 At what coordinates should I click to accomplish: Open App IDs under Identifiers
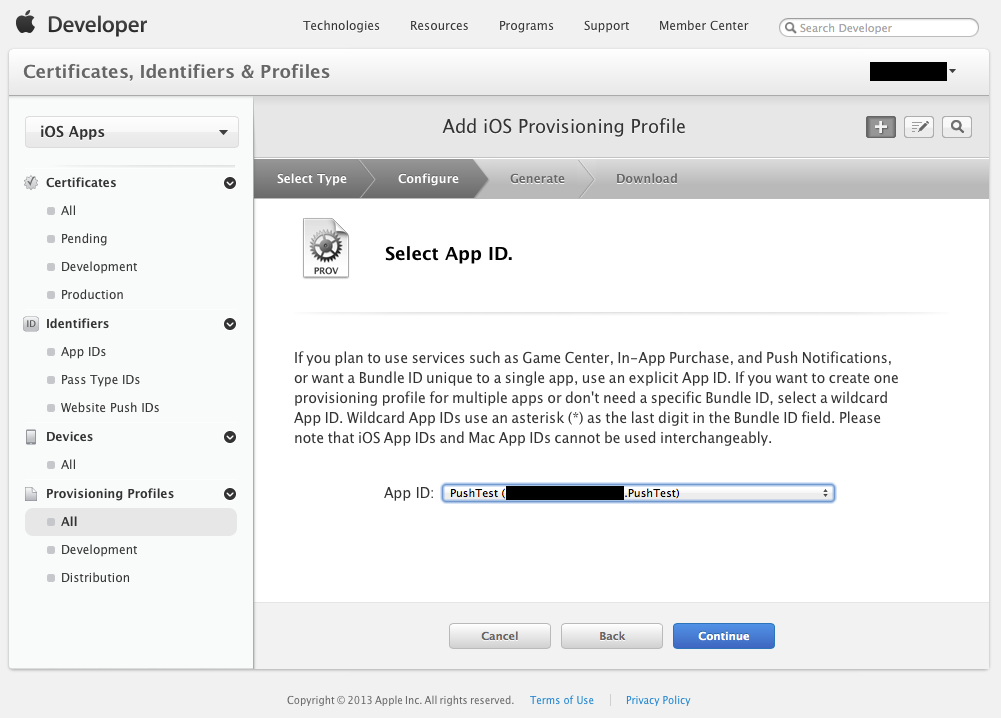click(x=83, y=352)
